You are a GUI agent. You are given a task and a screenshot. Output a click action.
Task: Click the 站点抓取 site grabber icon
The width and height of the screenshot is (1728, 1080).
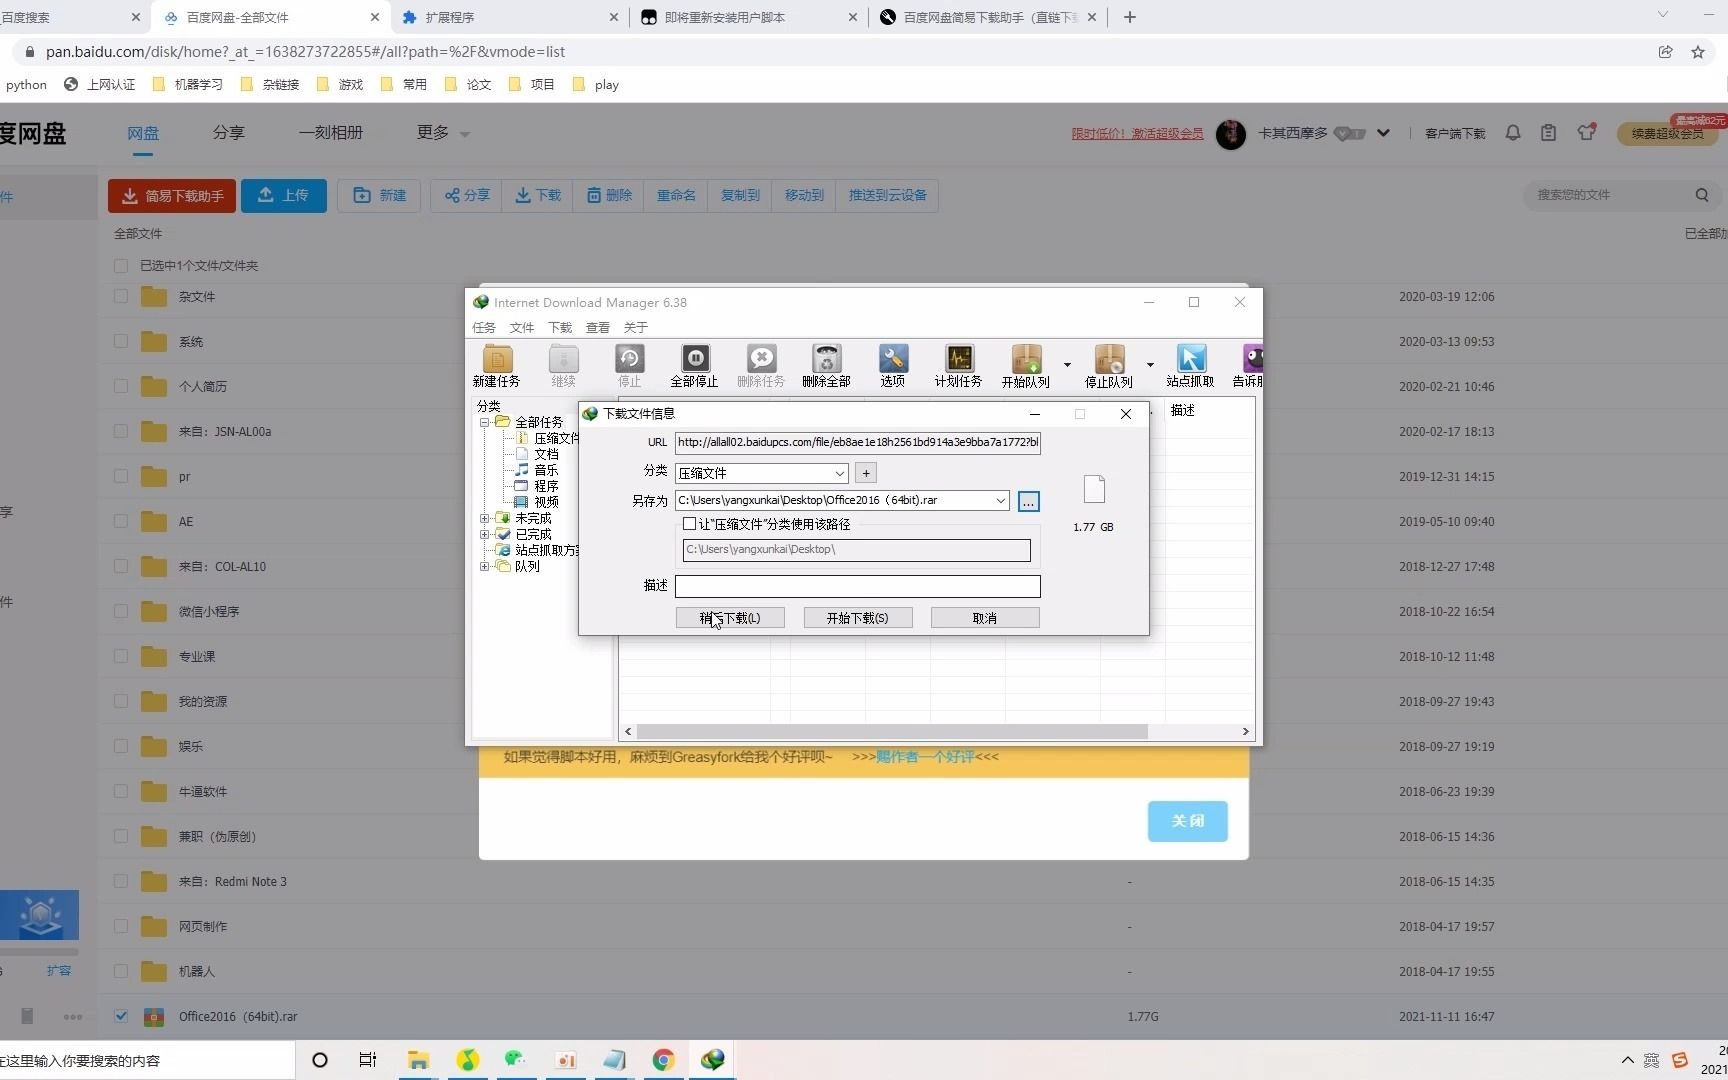[x=1191, y=365]
